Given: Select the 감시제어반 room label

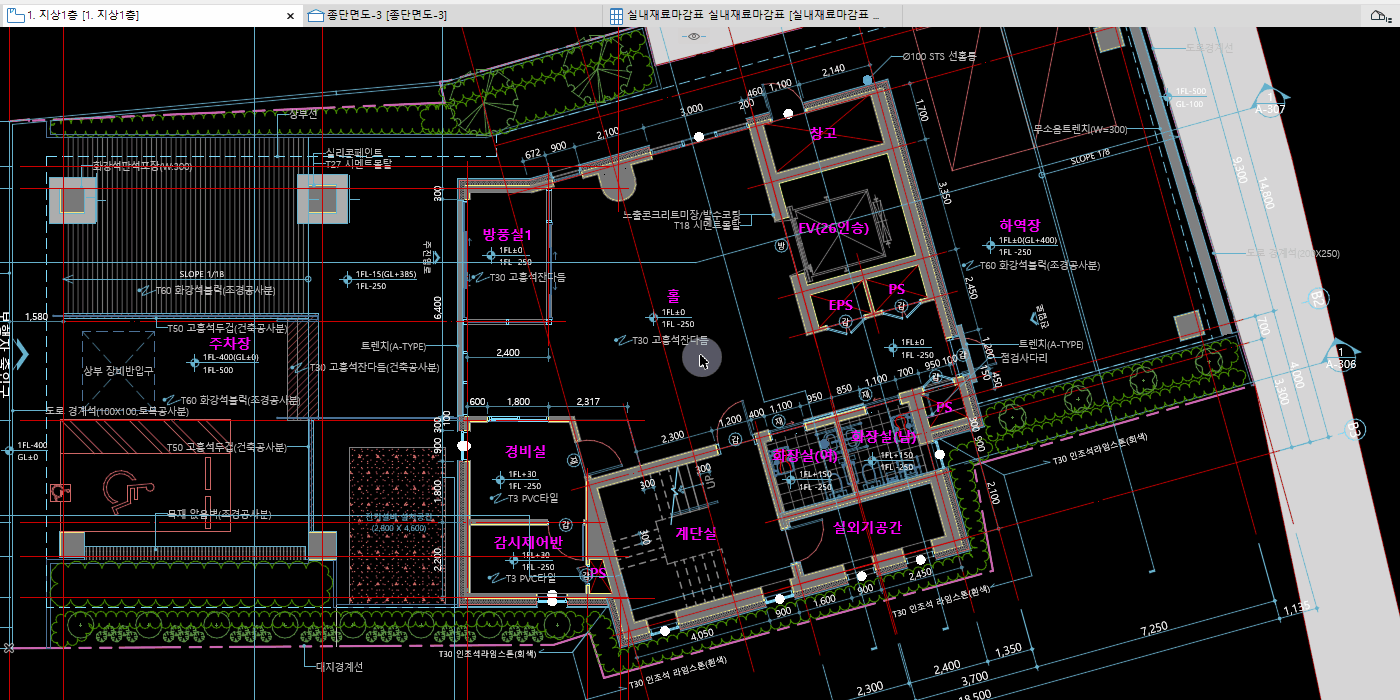Looking at the screenshot, I should 528,541.
